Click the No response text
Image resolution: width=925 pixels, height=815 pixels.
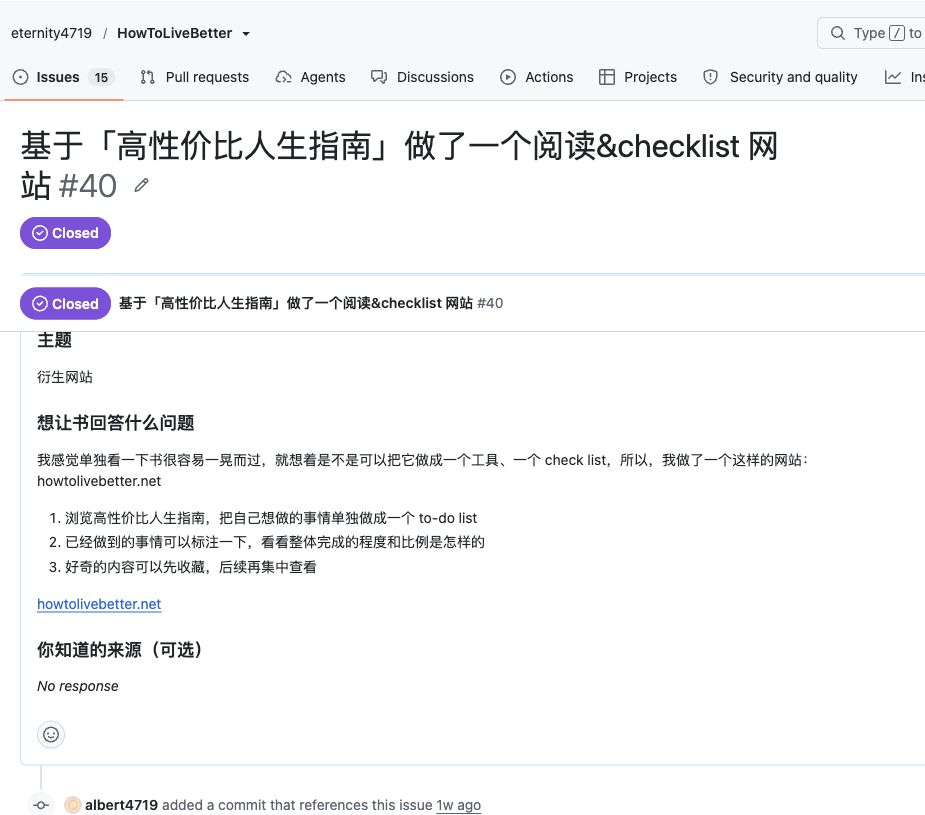coord(78,686)
